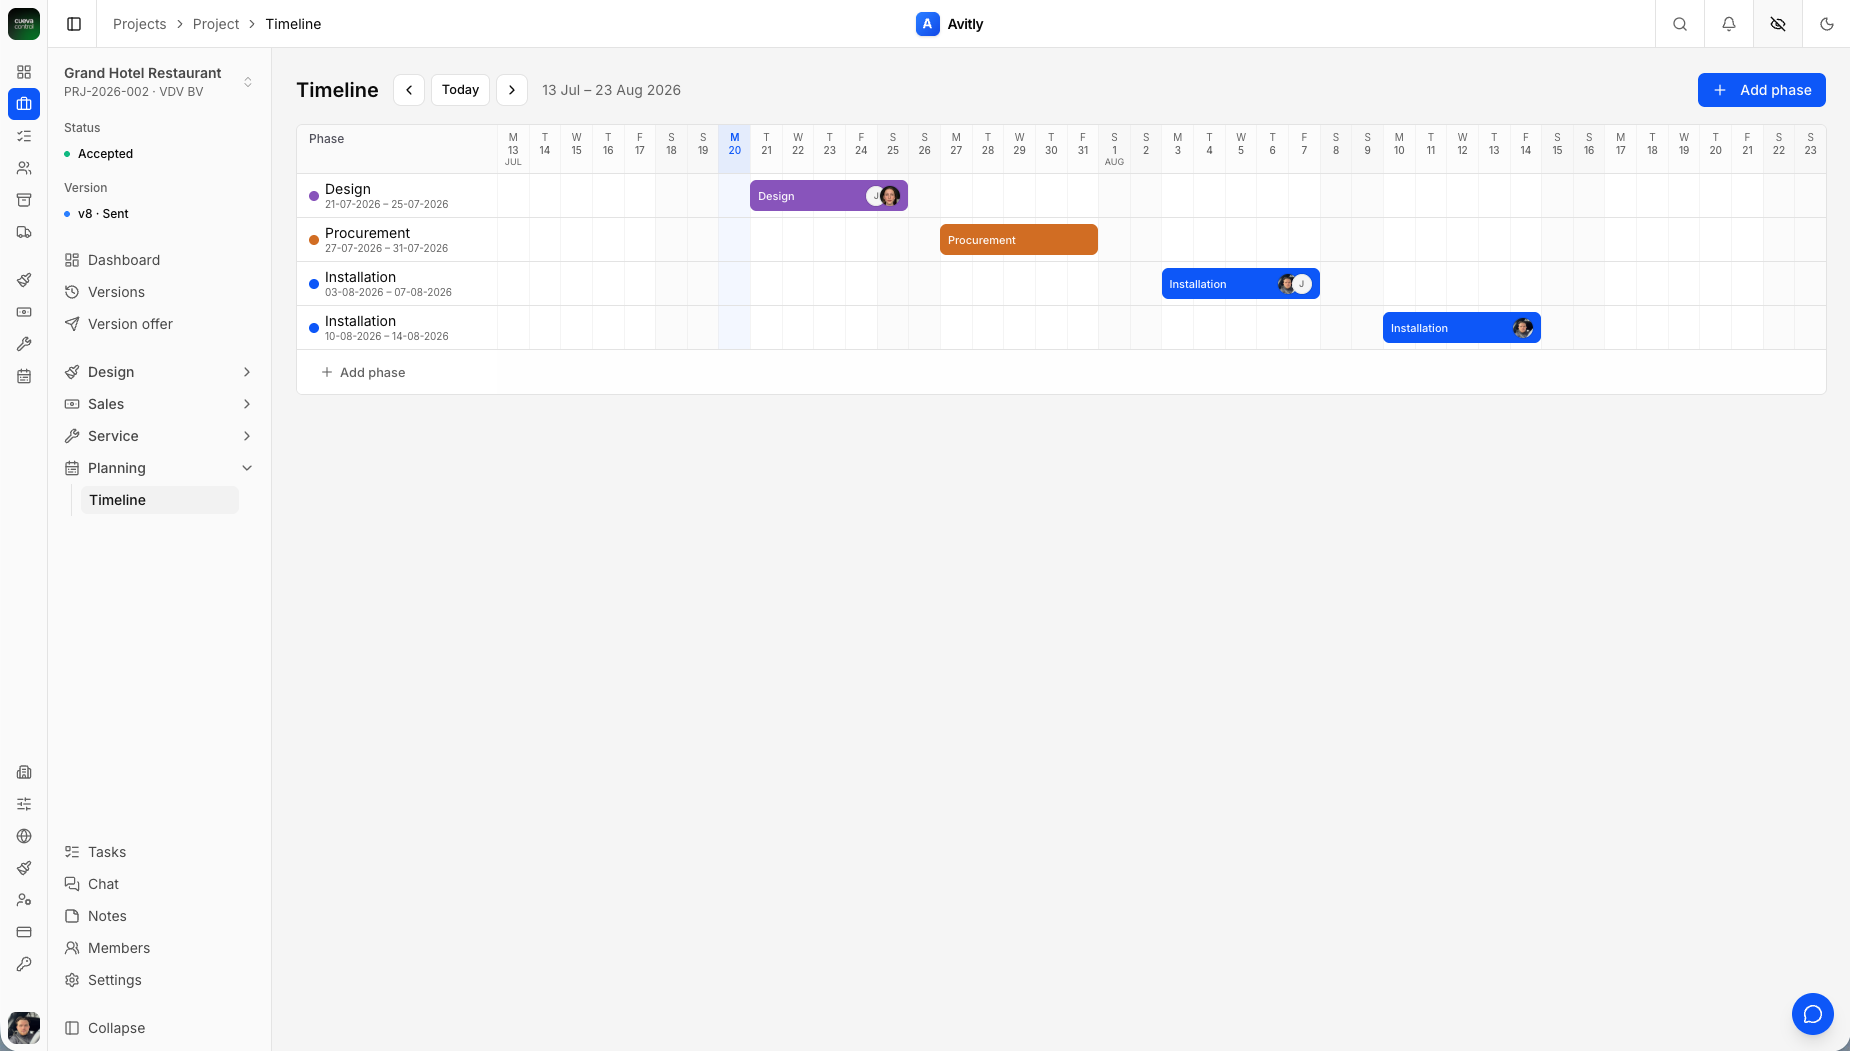Collapse the sidebar with the Collapse button
This screenshot has width=1850, height=1051.
tap(159, 1028)
